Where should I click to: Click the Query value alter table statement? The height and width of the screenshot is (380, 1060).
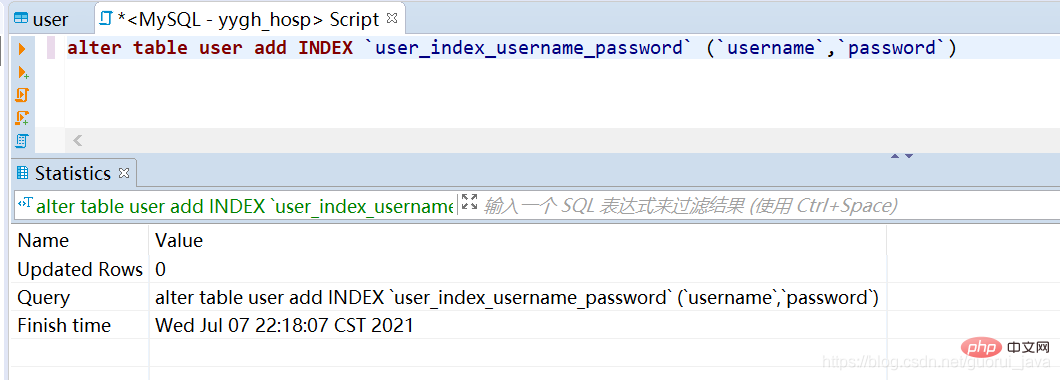(516, 298)
